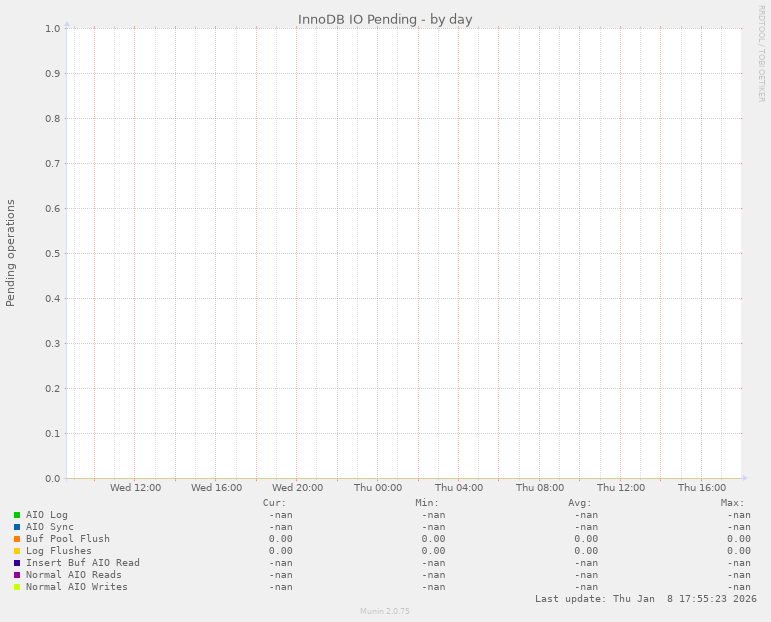Click the 0.1 y-axis value
Viewport: 771px width, 622px height.
coord(53,434)
